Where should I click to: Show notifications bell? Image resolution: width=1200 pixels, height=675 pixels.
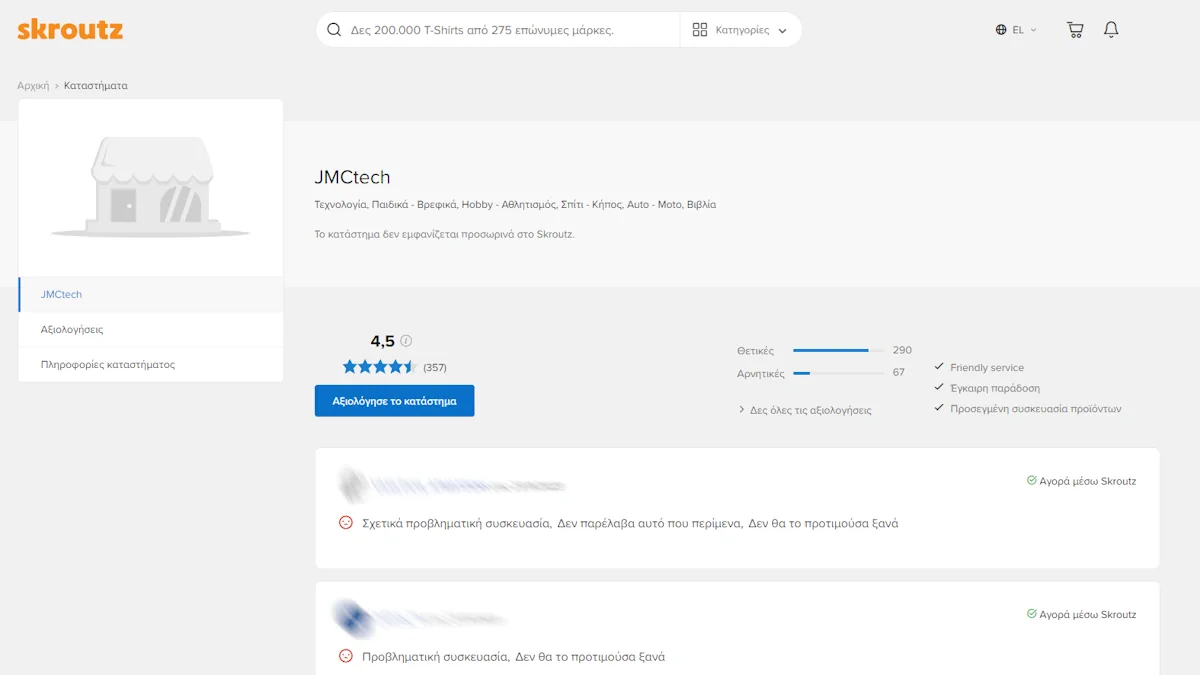1111,30
